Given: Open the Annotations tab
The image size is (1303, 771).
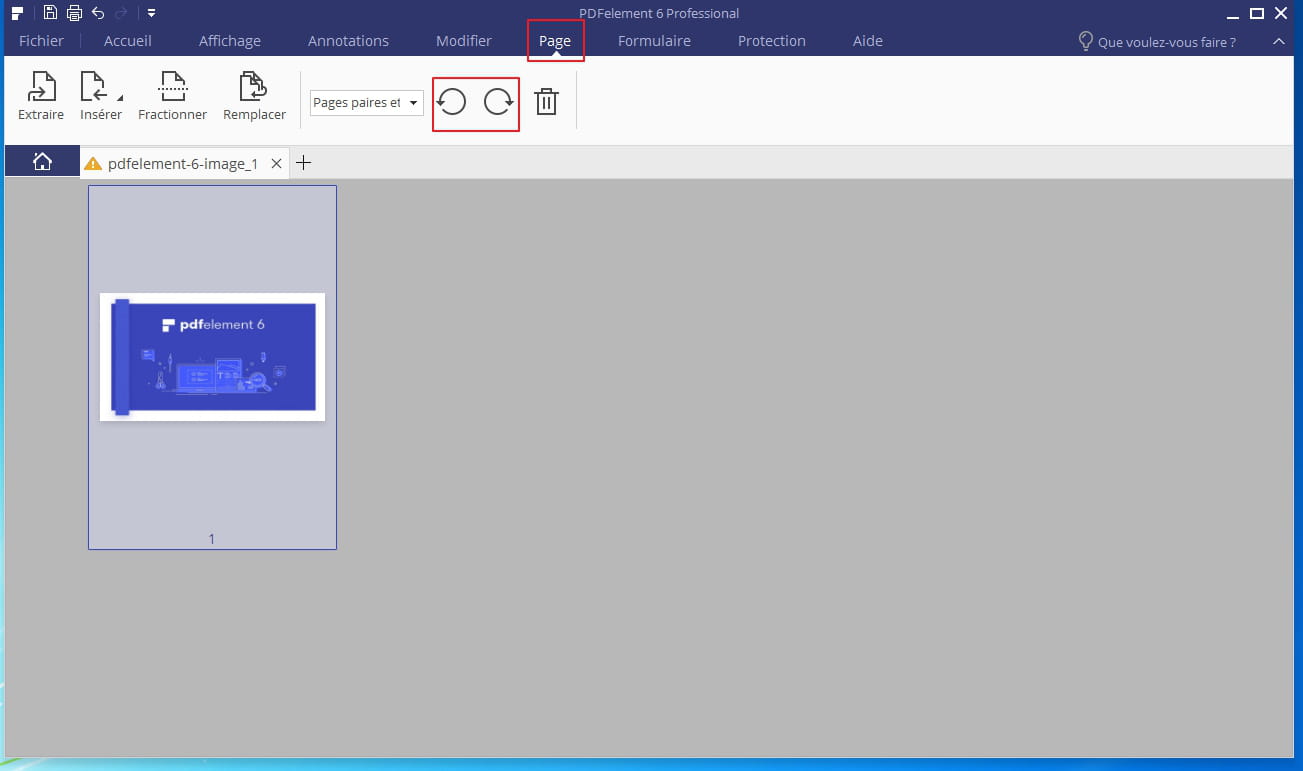Looking at the screenshot, I should tap(348, 41).
